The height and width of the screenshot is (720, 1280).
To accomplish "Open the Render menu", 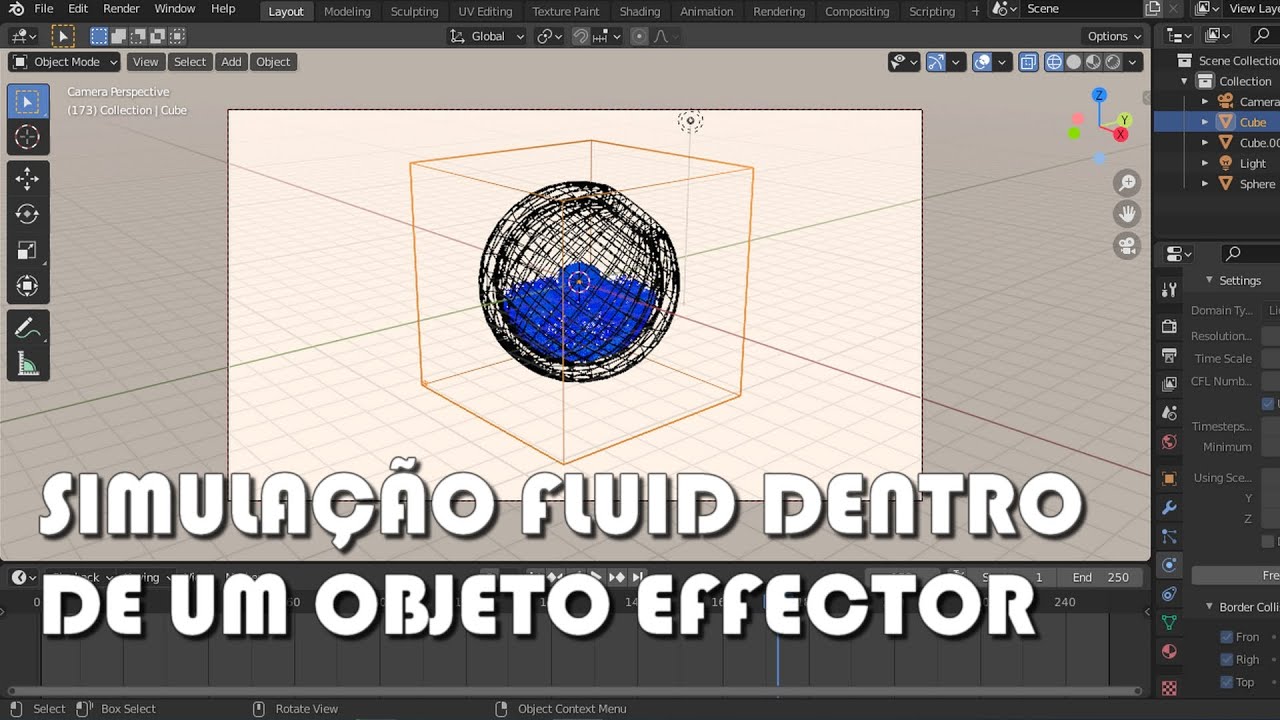I will (121, 9).
